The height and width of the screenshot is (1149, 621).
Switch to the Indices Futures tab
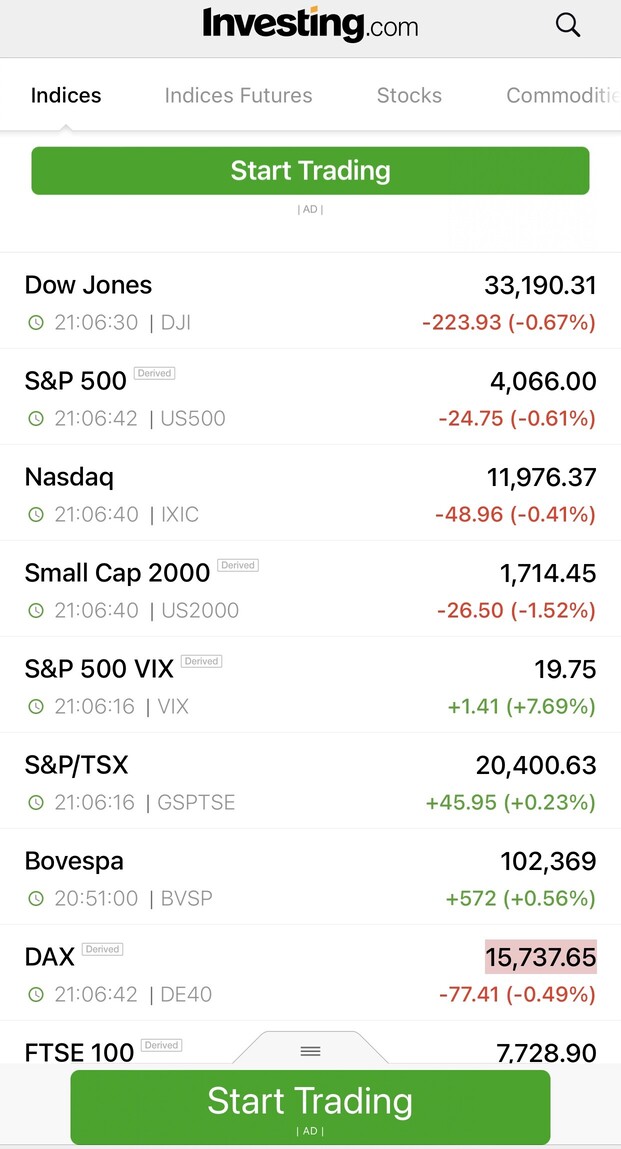(238, 96)
